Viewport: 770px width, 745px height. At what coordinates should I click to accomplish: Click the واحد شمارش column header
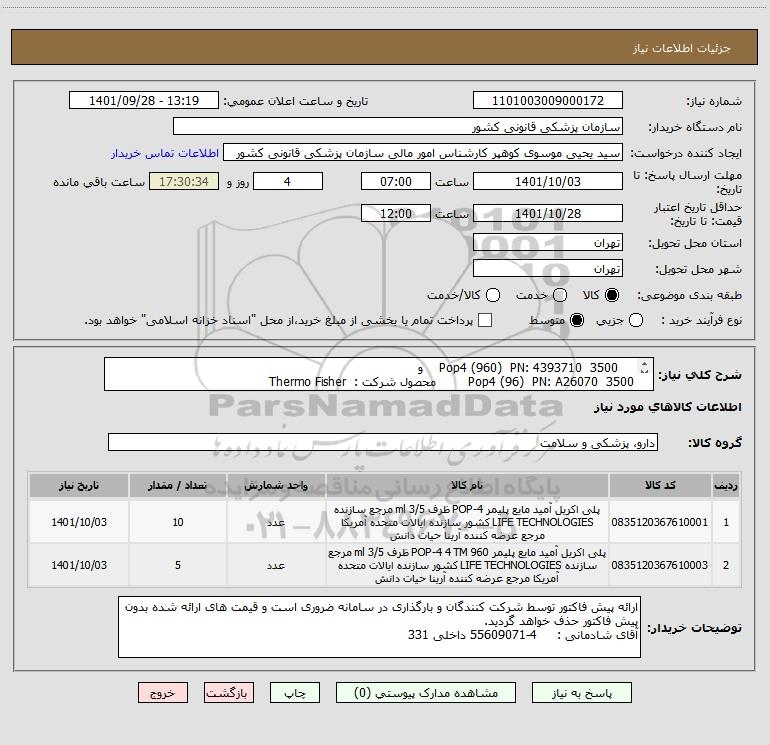pos(276,486)
